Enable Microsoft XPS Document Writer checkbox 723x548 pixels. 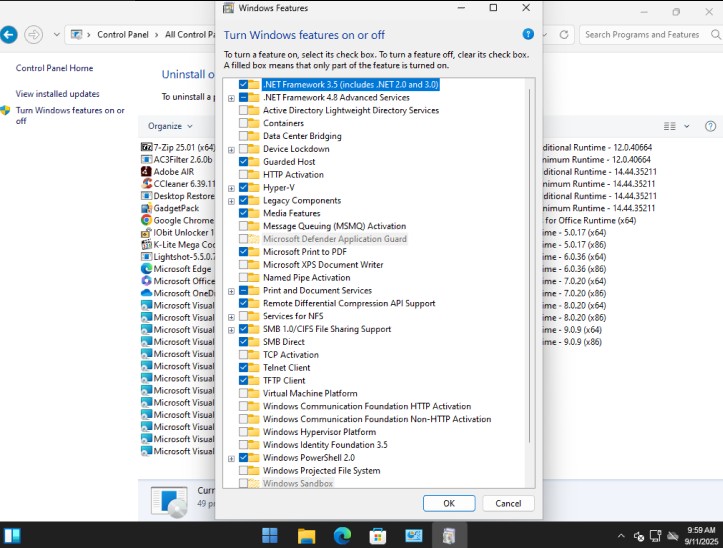(243, 265)
